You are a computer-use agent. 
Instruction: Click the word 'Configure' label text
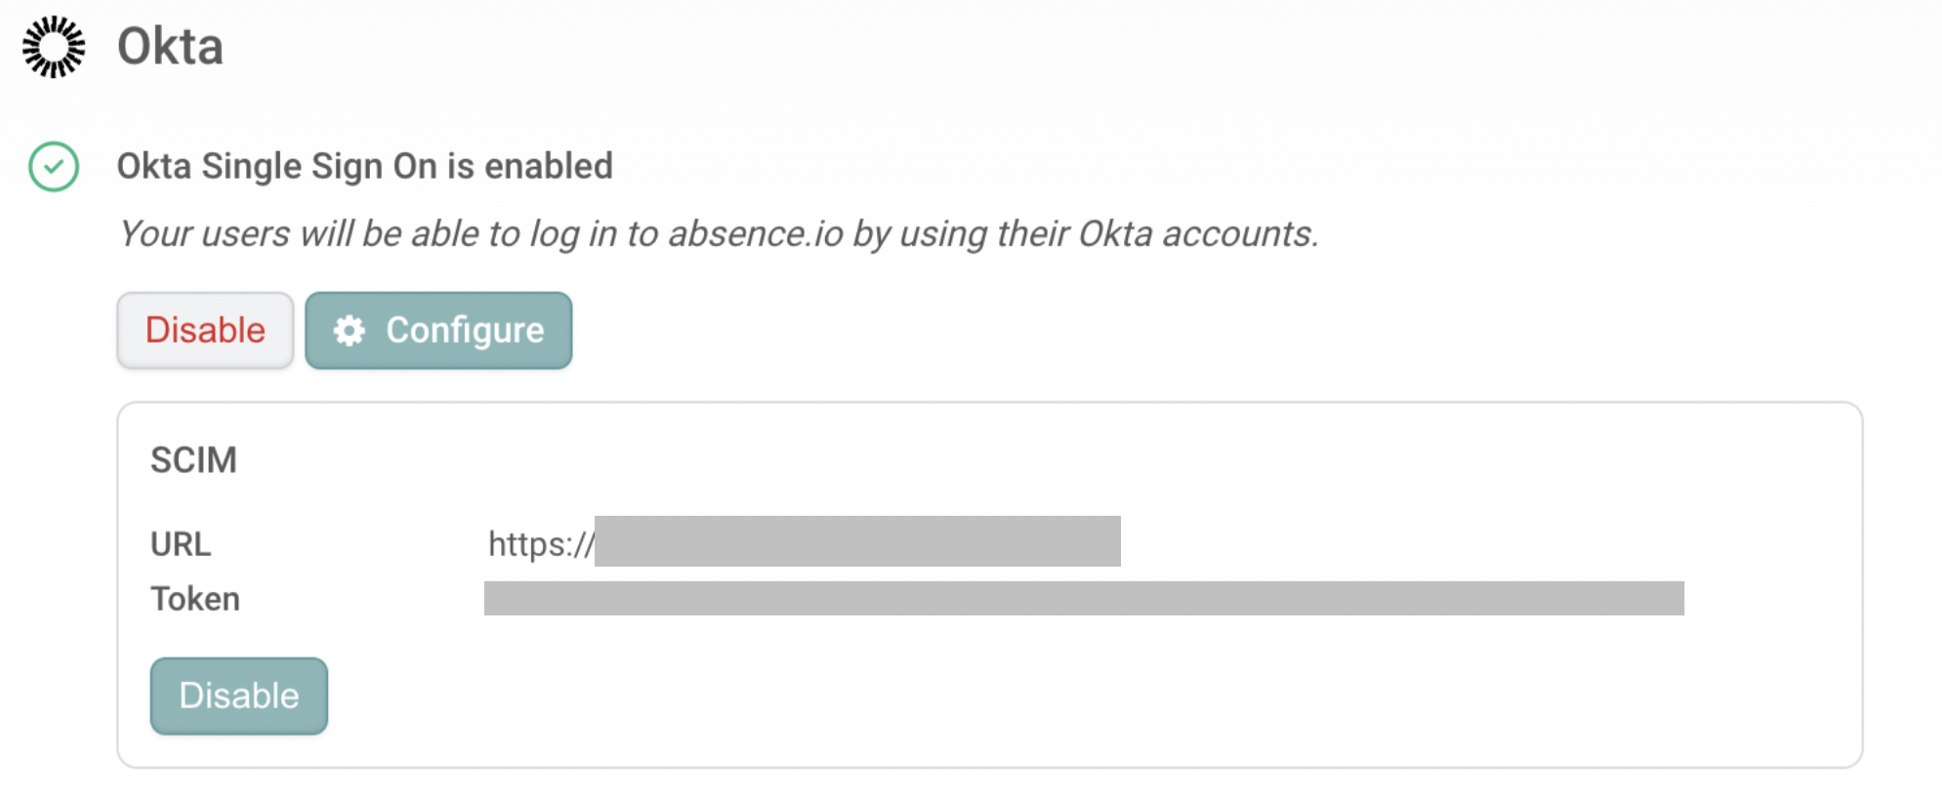(x=465, y=330)
